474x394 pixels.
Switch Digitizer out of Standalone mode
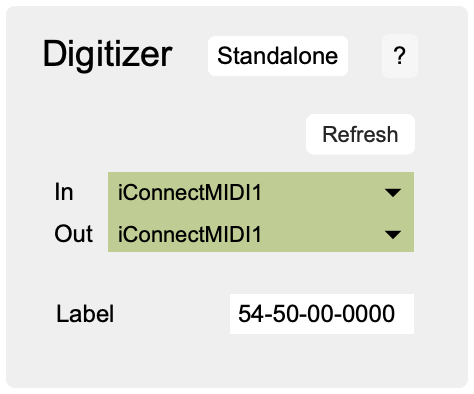coord(278,56)
